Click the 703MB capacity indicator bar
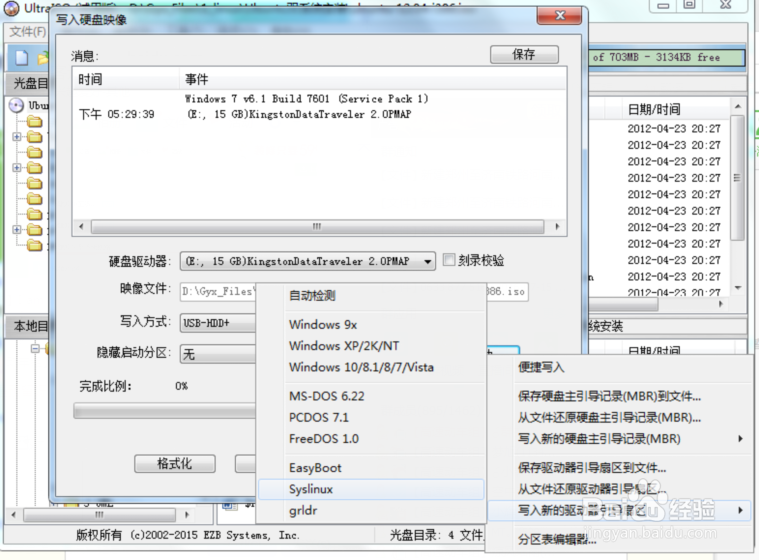 click(667, 58)
